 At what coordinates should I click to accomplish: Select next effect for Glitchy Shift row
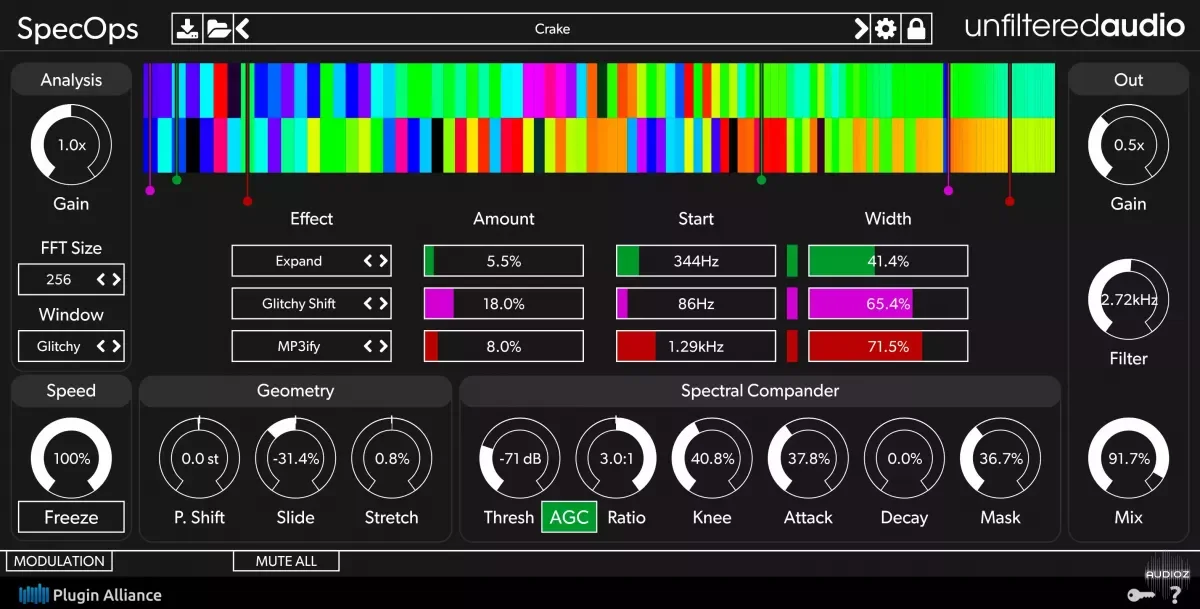383,303
